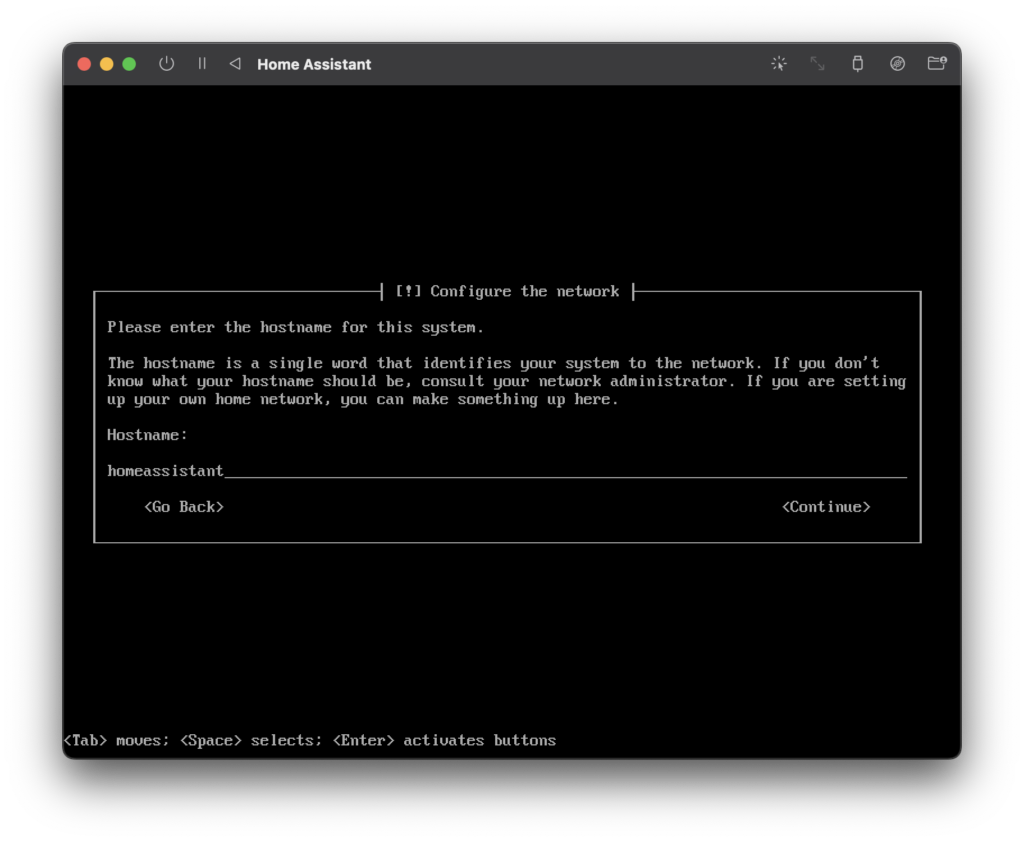Click the Tab moves help line

pos(310,740)
